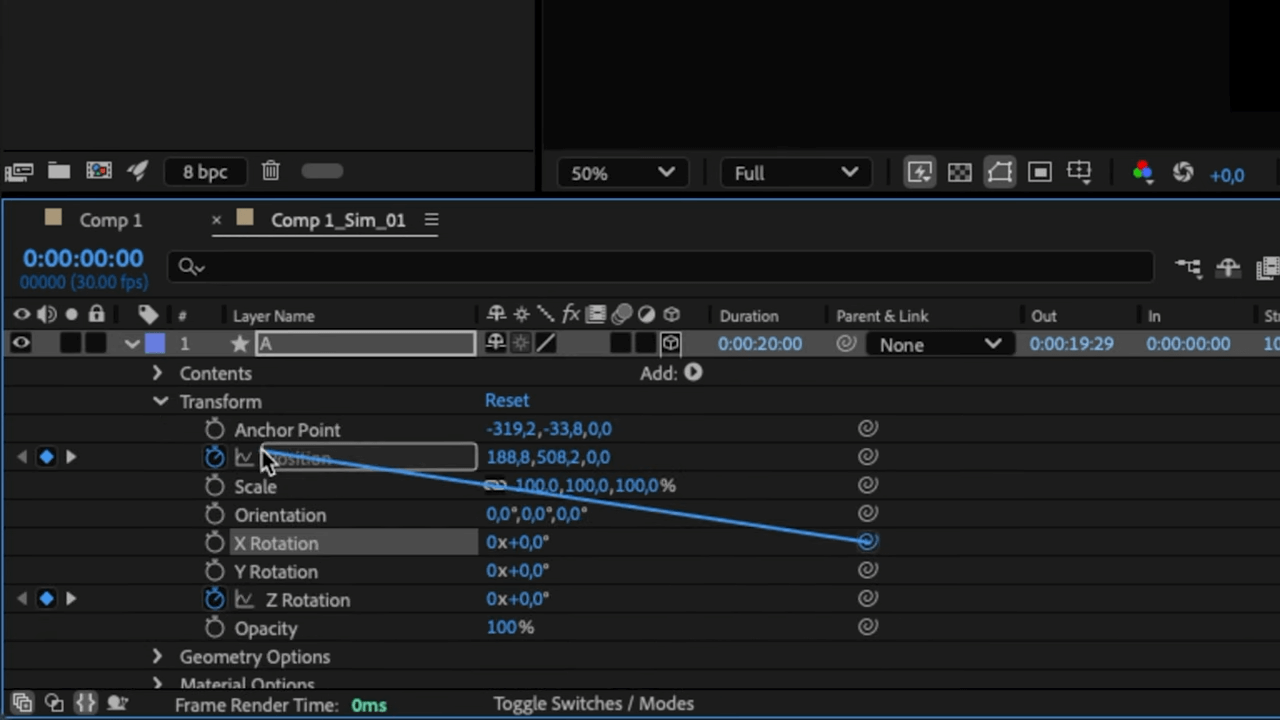1280x720 pixels.
Task: Enable the Orientation stopwatch
Action: coord(214,515)
